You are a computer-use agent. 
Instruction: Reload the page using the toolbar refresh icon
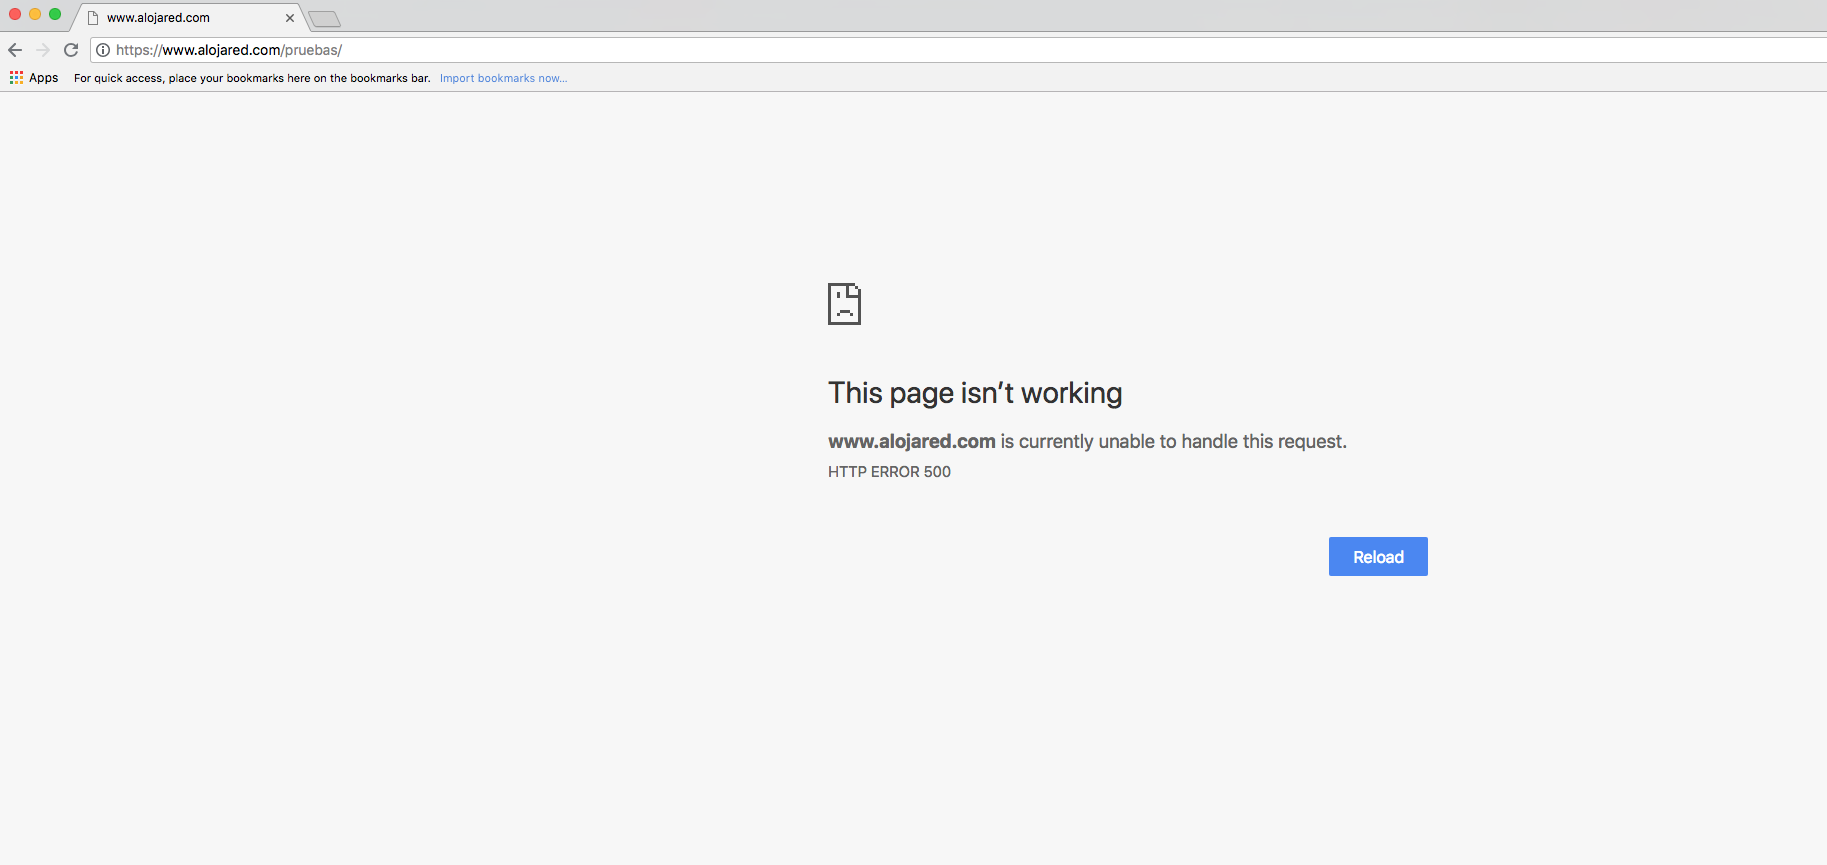point(71,50)
